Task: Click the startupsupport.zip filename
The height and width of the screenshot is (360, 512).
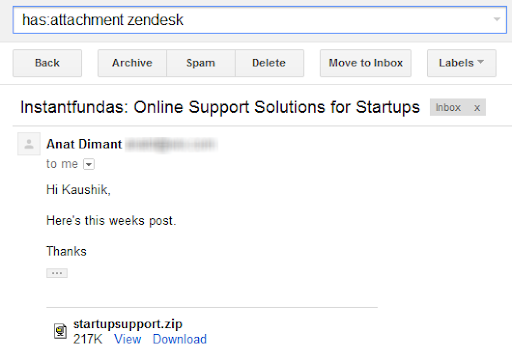Action: click(128, 324)
